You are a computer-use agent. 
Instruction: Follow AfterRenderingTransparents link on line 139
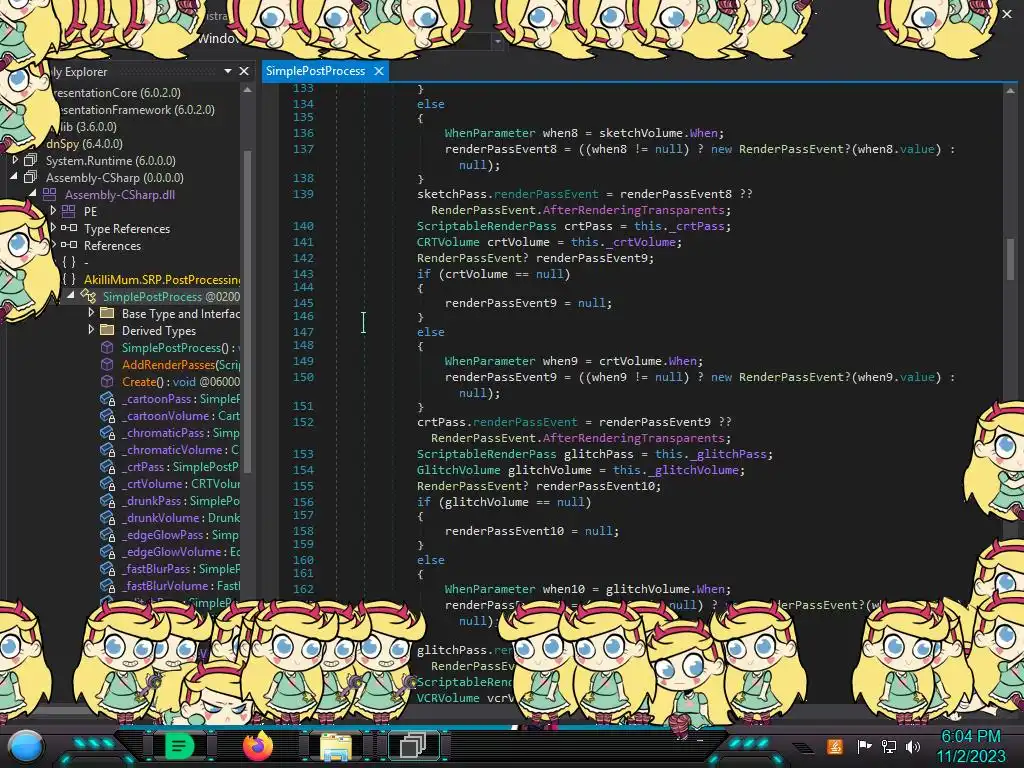(633, 210)
